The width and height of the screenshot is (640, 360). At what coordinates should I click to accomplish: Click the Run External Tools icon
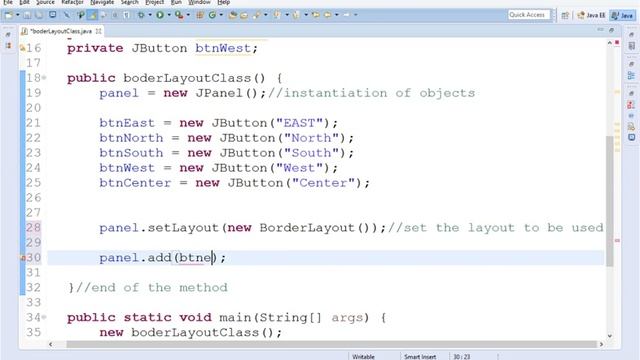tap(179, 15)
